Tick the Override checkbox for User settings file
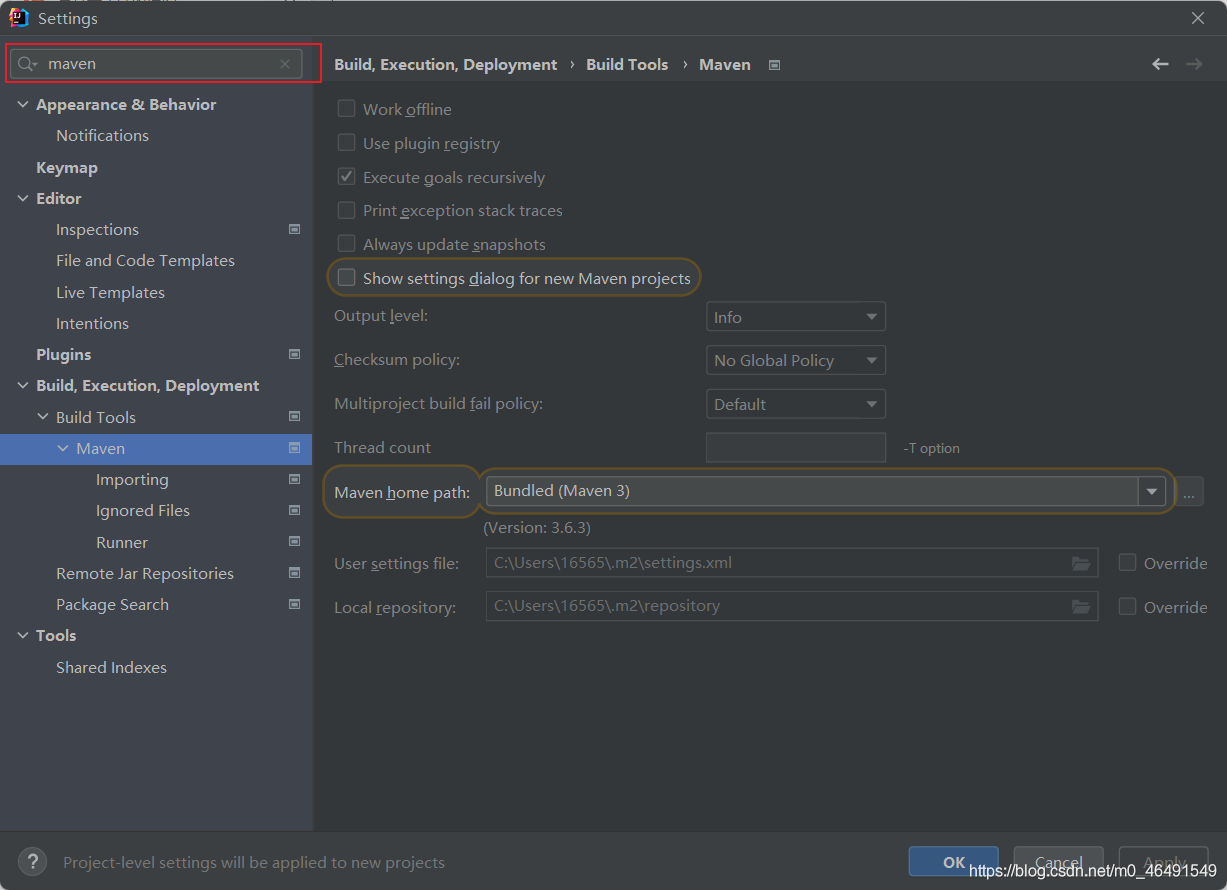 (1127, 563)
